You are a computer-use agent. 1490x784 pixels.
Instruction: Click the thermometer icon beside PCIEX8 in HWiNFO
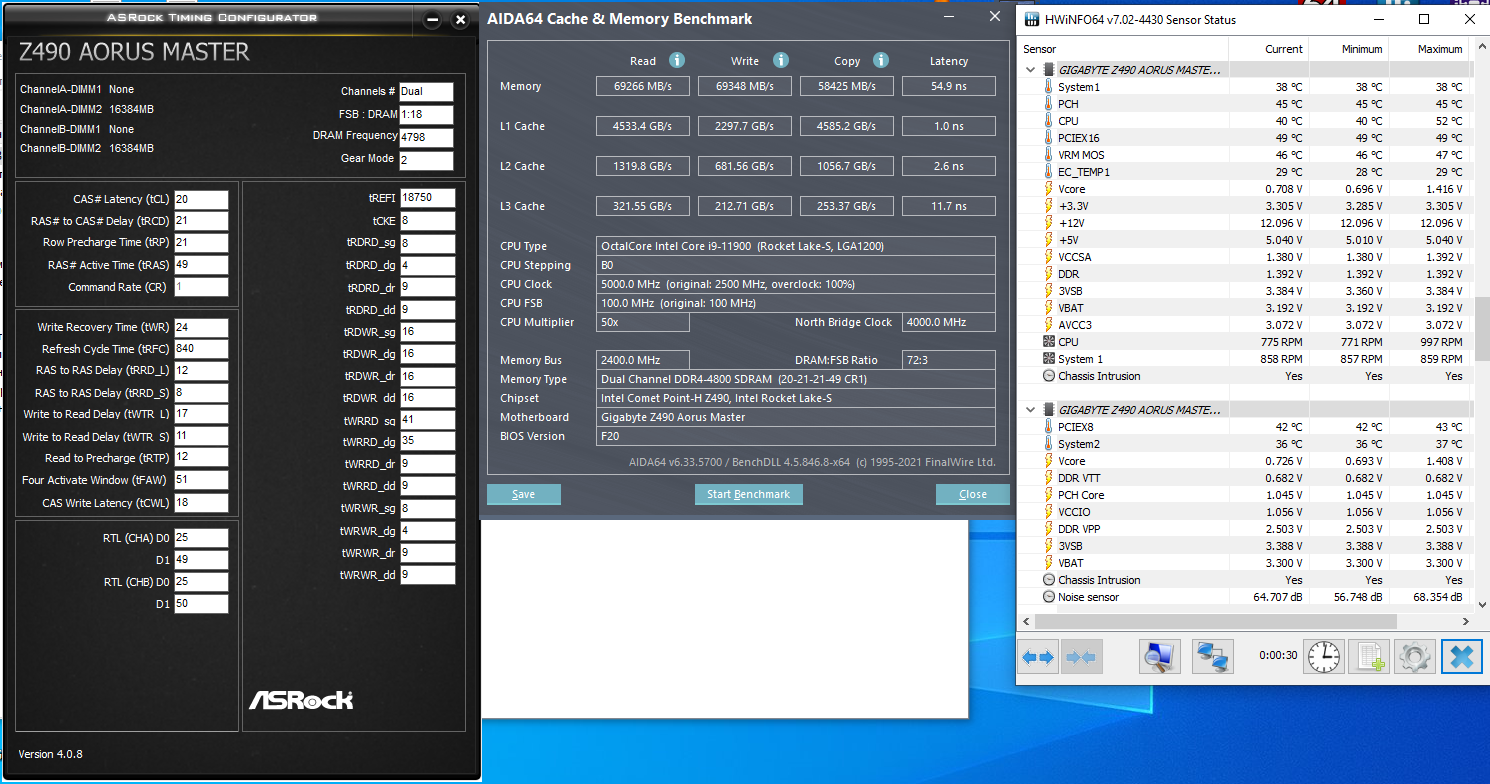pyautogui.click(x=1049, y=427)
